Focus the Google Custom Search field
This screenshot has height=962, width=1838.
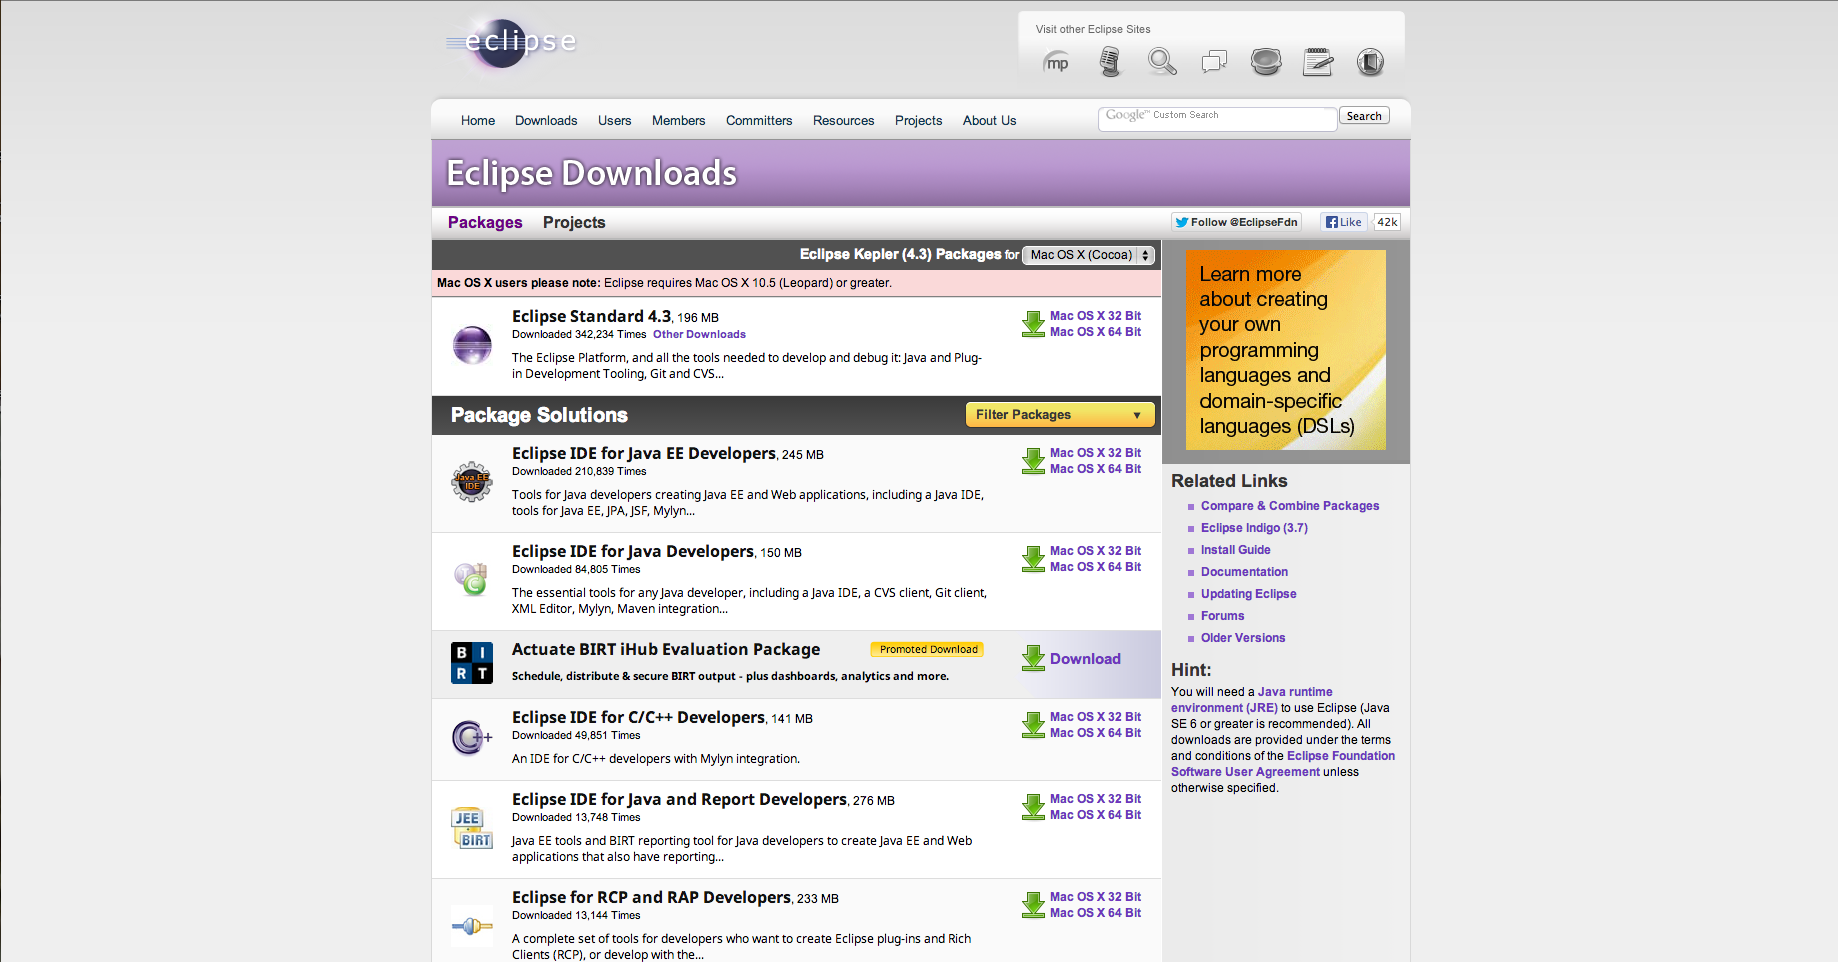[1218, 118]
